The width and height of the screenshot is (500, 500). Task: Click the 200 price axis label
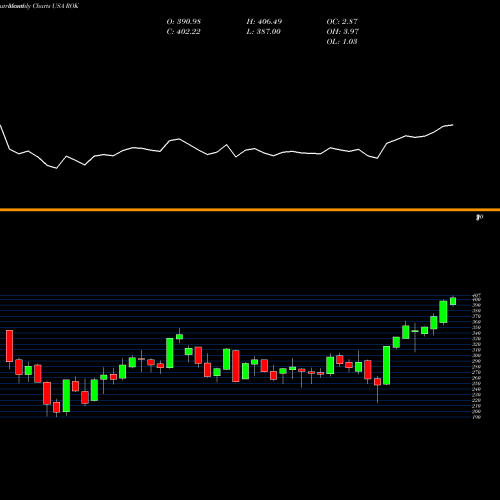[477, 411]
